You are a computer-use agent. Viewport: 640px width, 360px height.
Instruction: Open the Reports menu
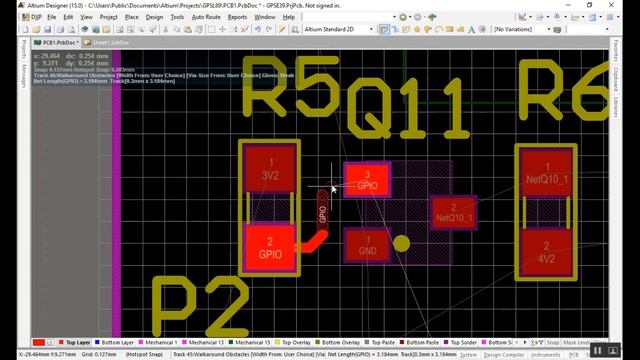coord(237,17)
